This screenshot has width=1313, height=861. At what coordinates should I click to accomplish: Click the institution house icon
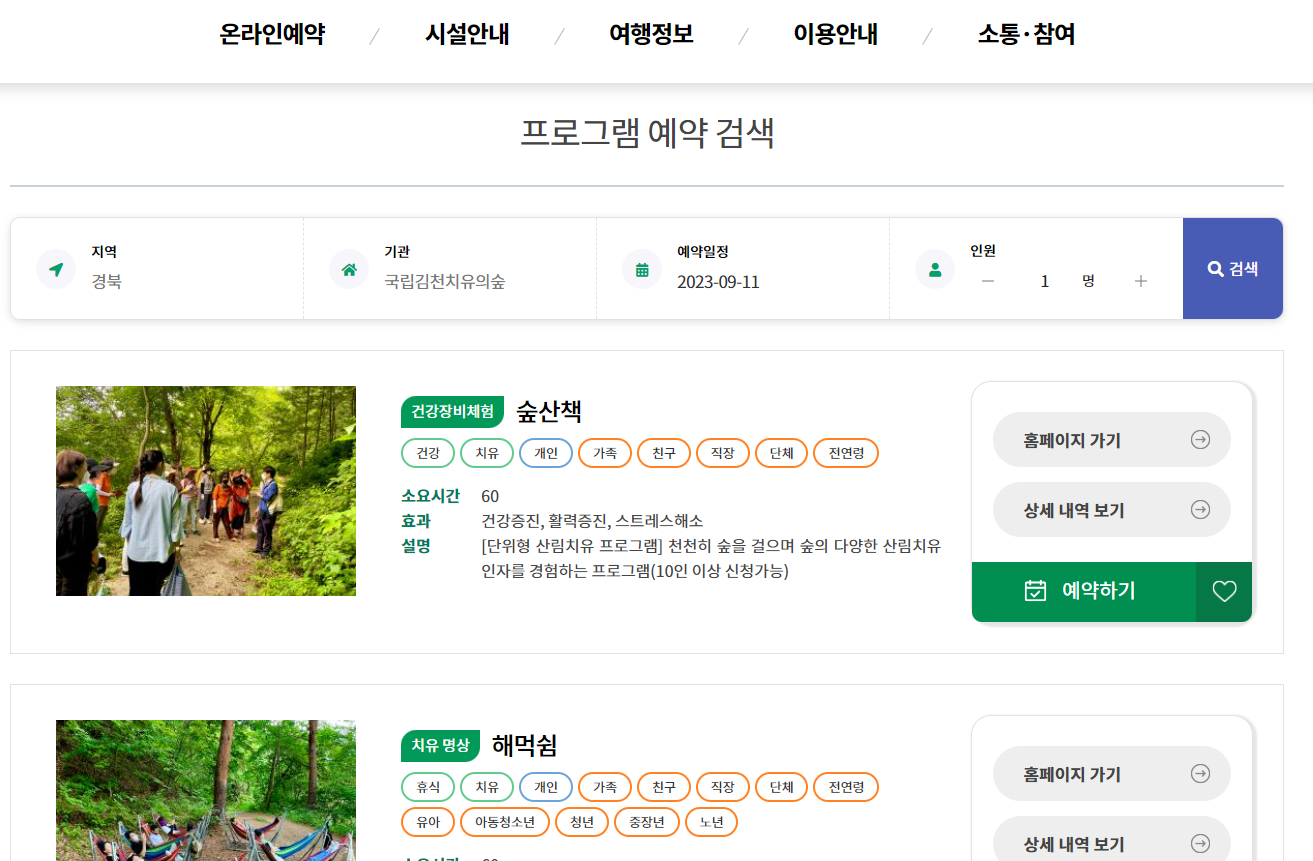coord(349,269)
